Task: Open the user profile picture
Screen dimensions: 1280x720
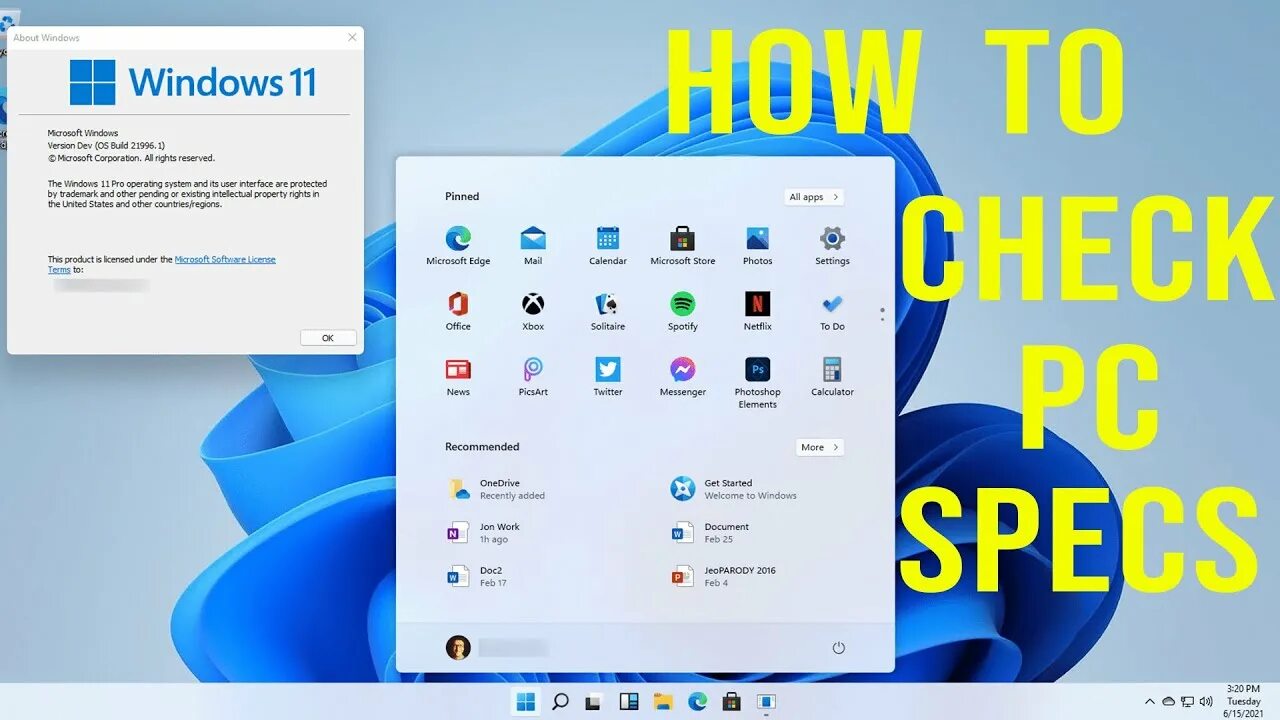Action: coord(458,648)
